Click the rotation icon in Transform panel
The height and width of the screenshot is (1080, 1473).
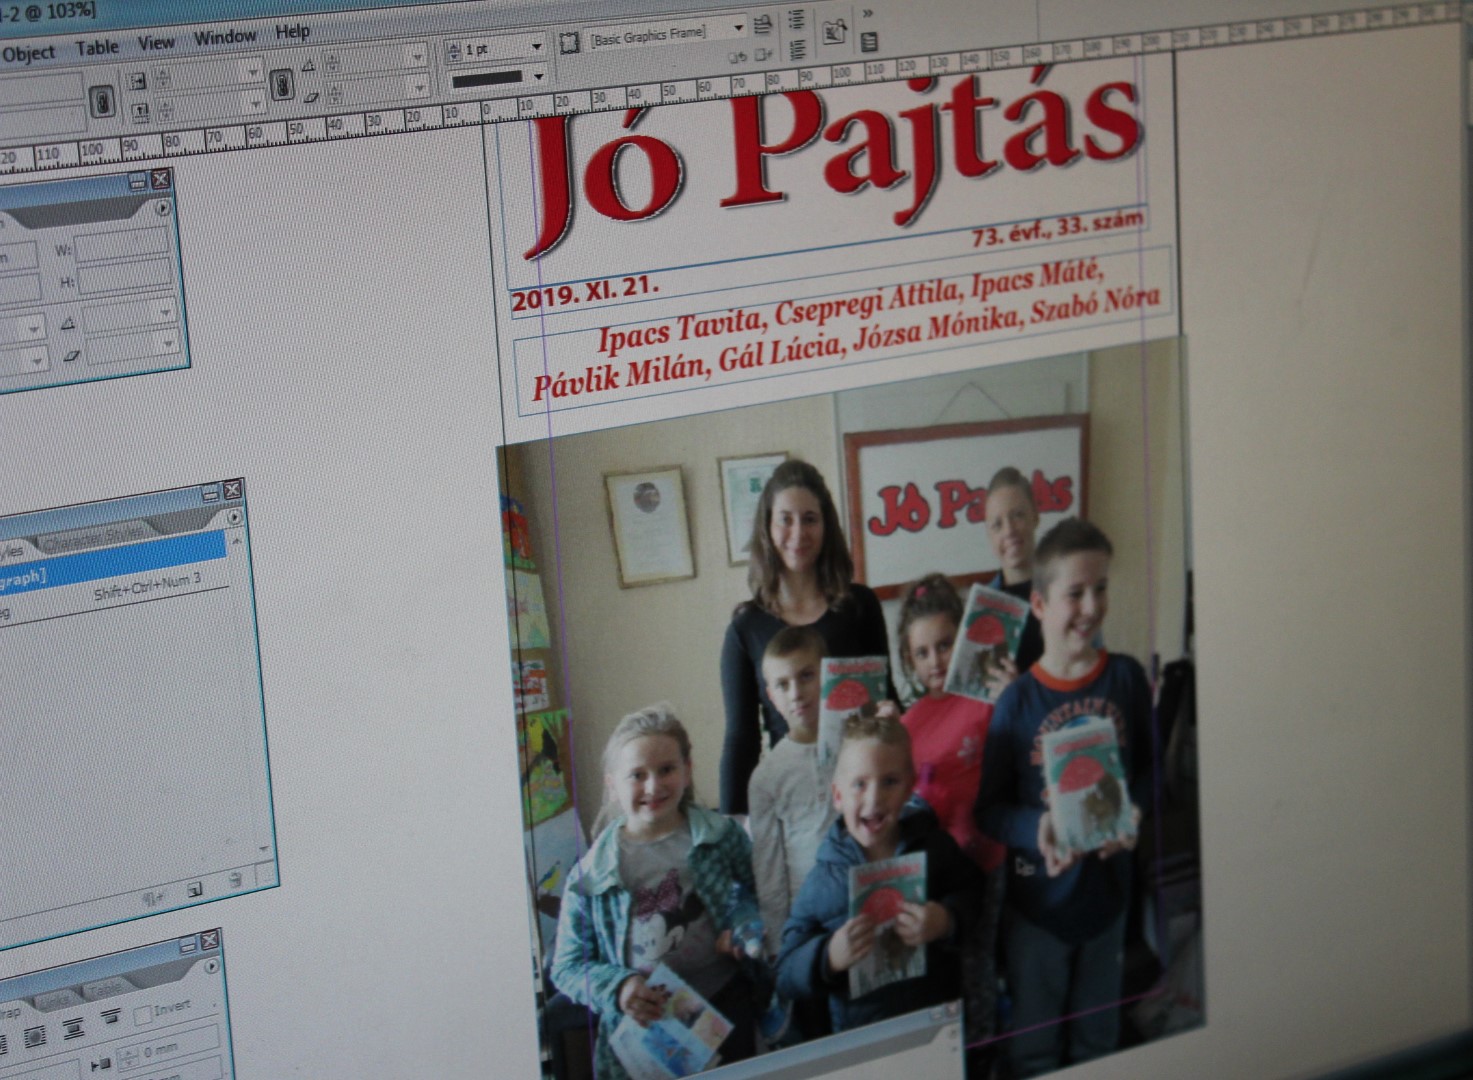coord(69,322)
